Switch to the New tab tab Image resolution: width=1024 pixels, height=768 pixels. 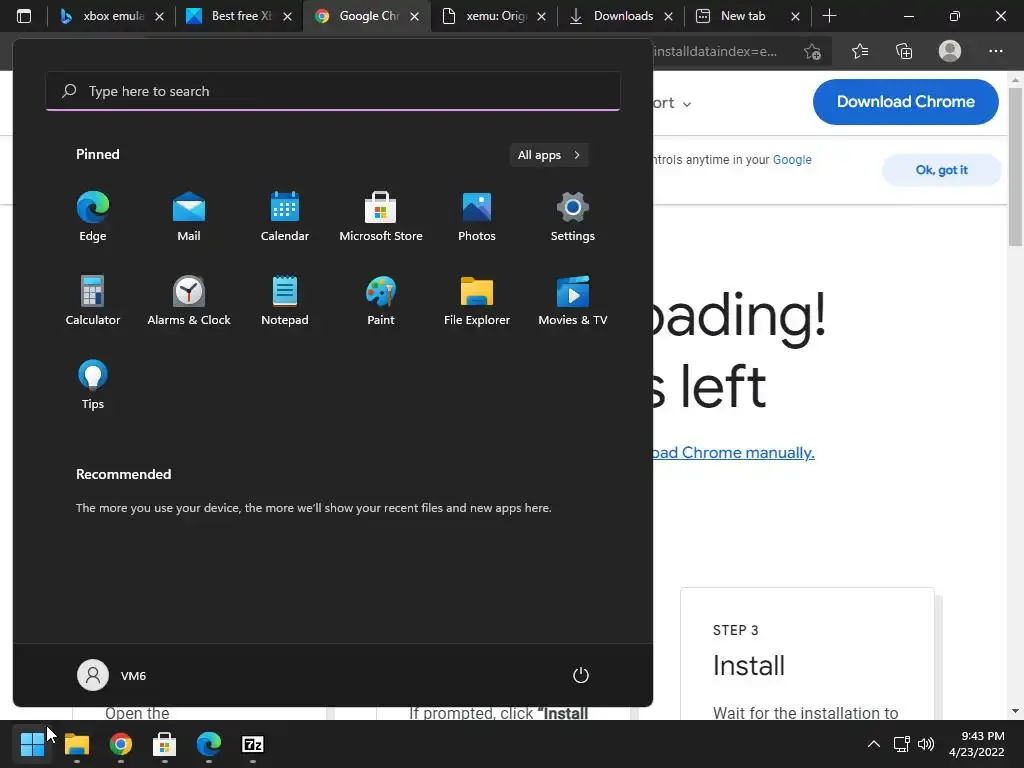click(x=749, y=16)
